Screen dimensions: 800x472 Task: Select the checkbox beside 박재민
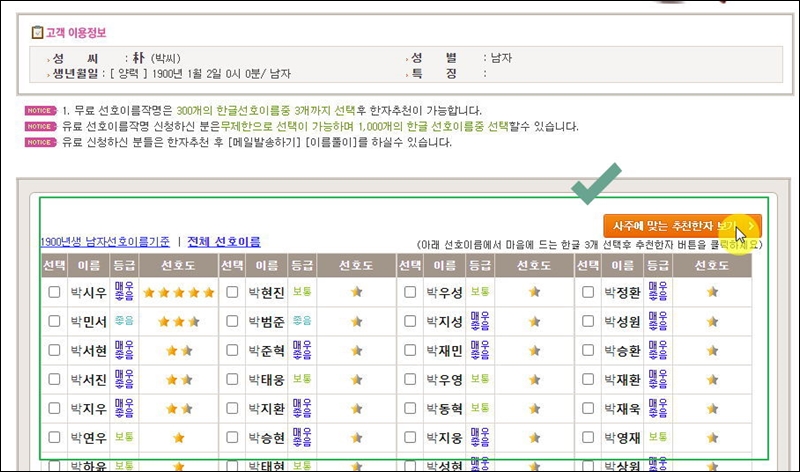coord(410,350)
